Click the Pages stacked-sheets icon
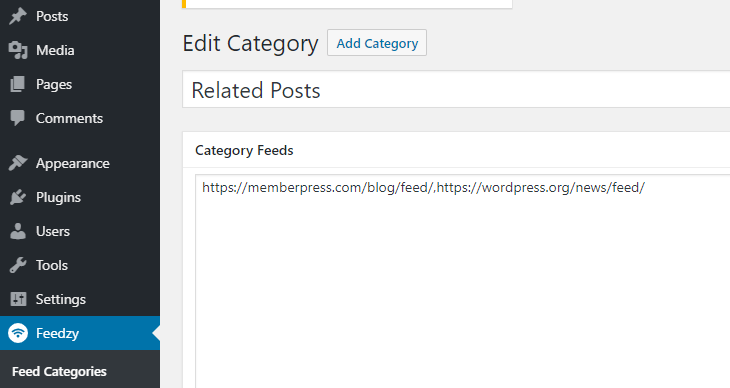Viewport: 730px width, 388px height. tap(18, 84)
